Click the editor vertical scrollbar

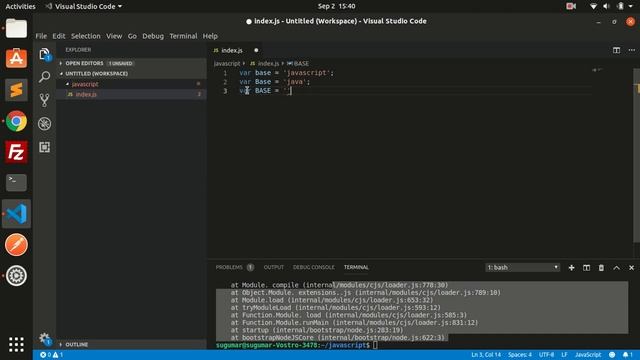click(636, 155)
